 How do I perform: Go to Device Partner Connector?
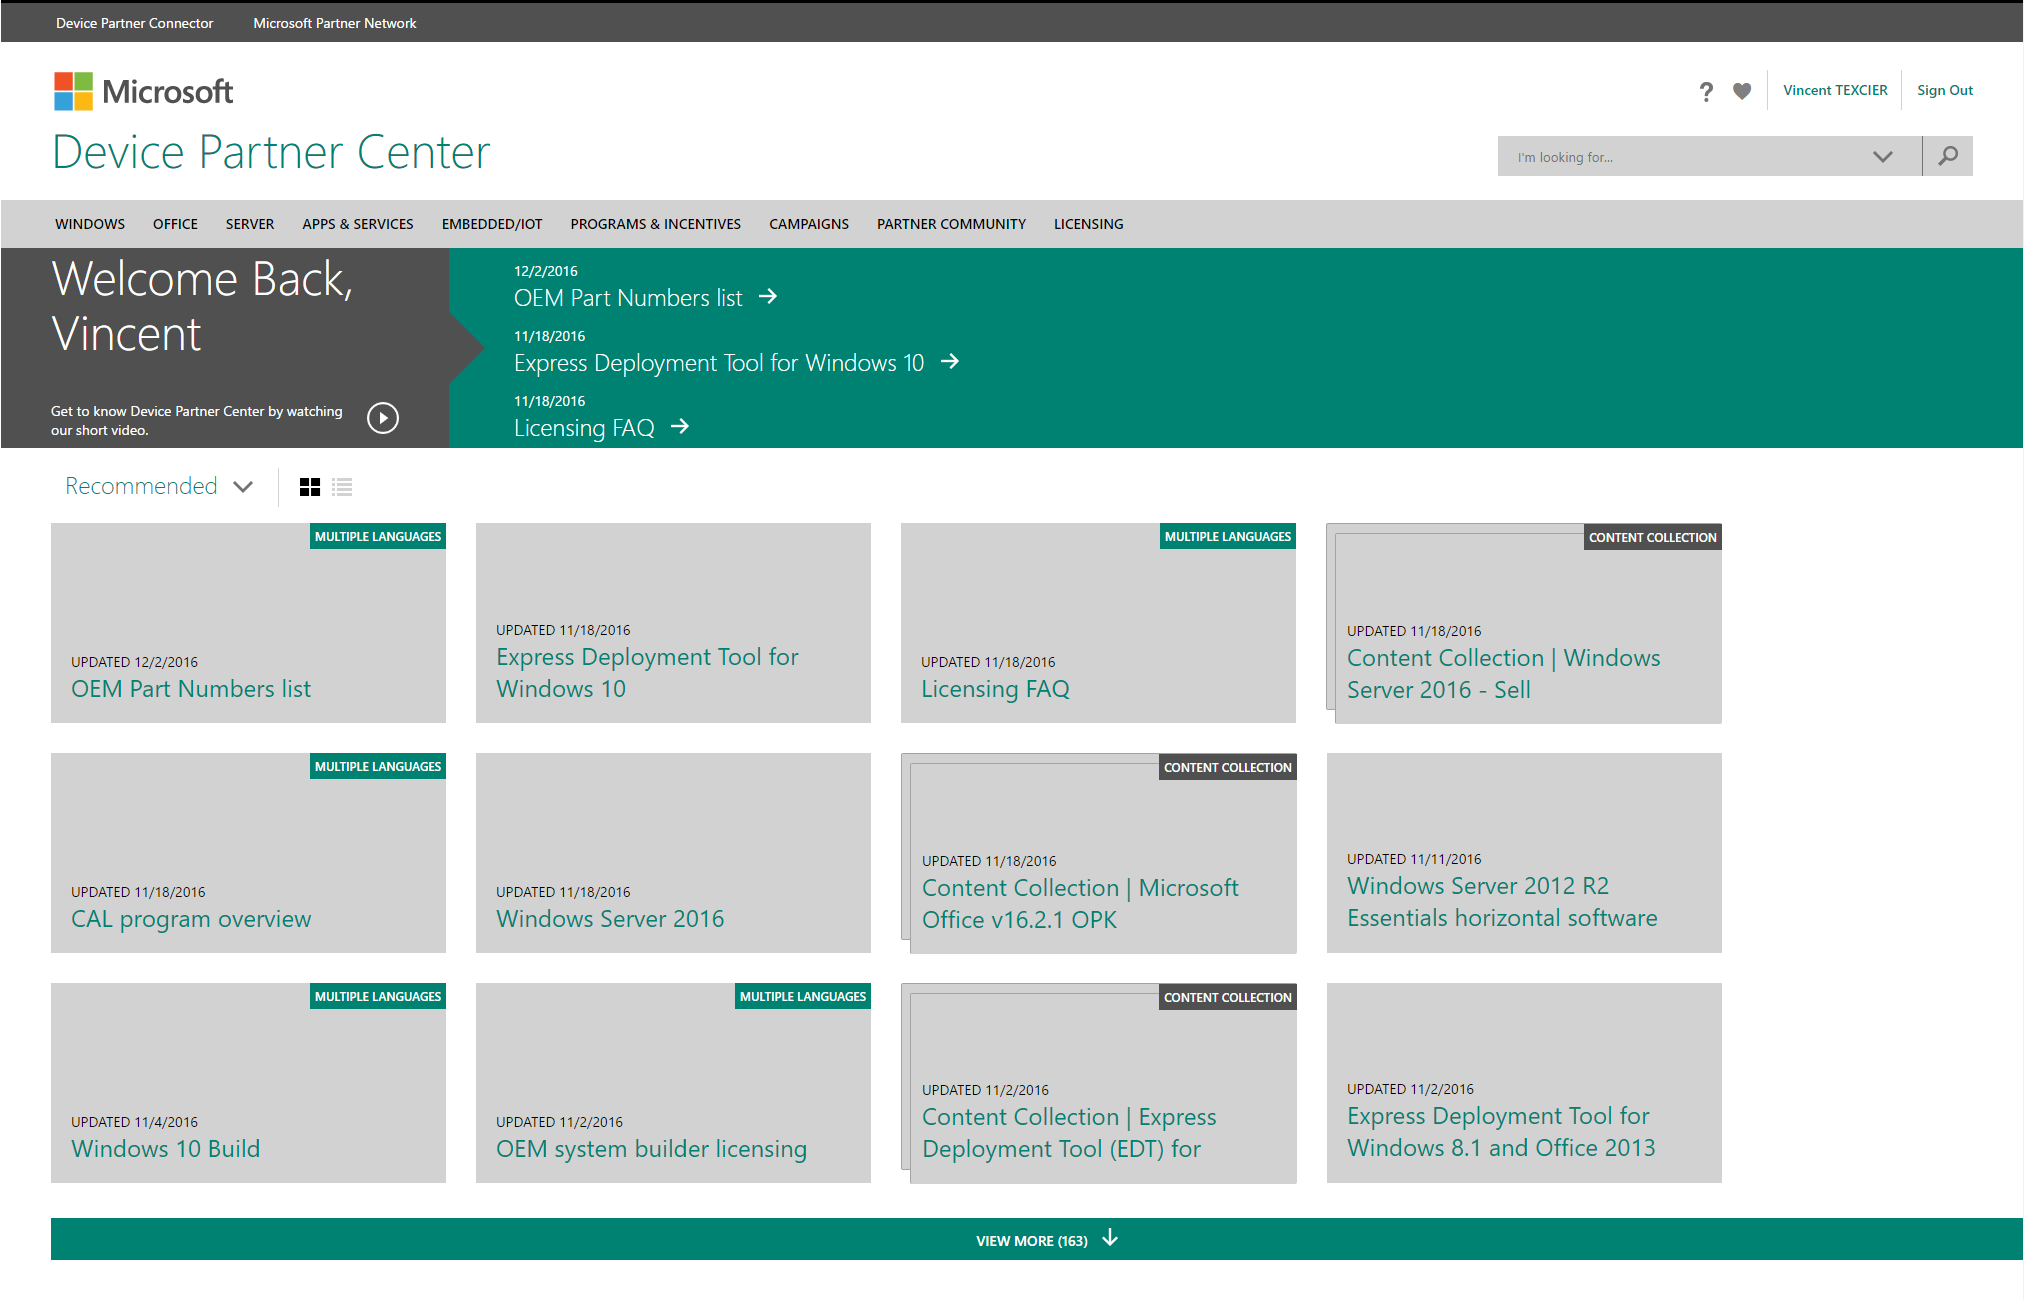coord(134,23)
